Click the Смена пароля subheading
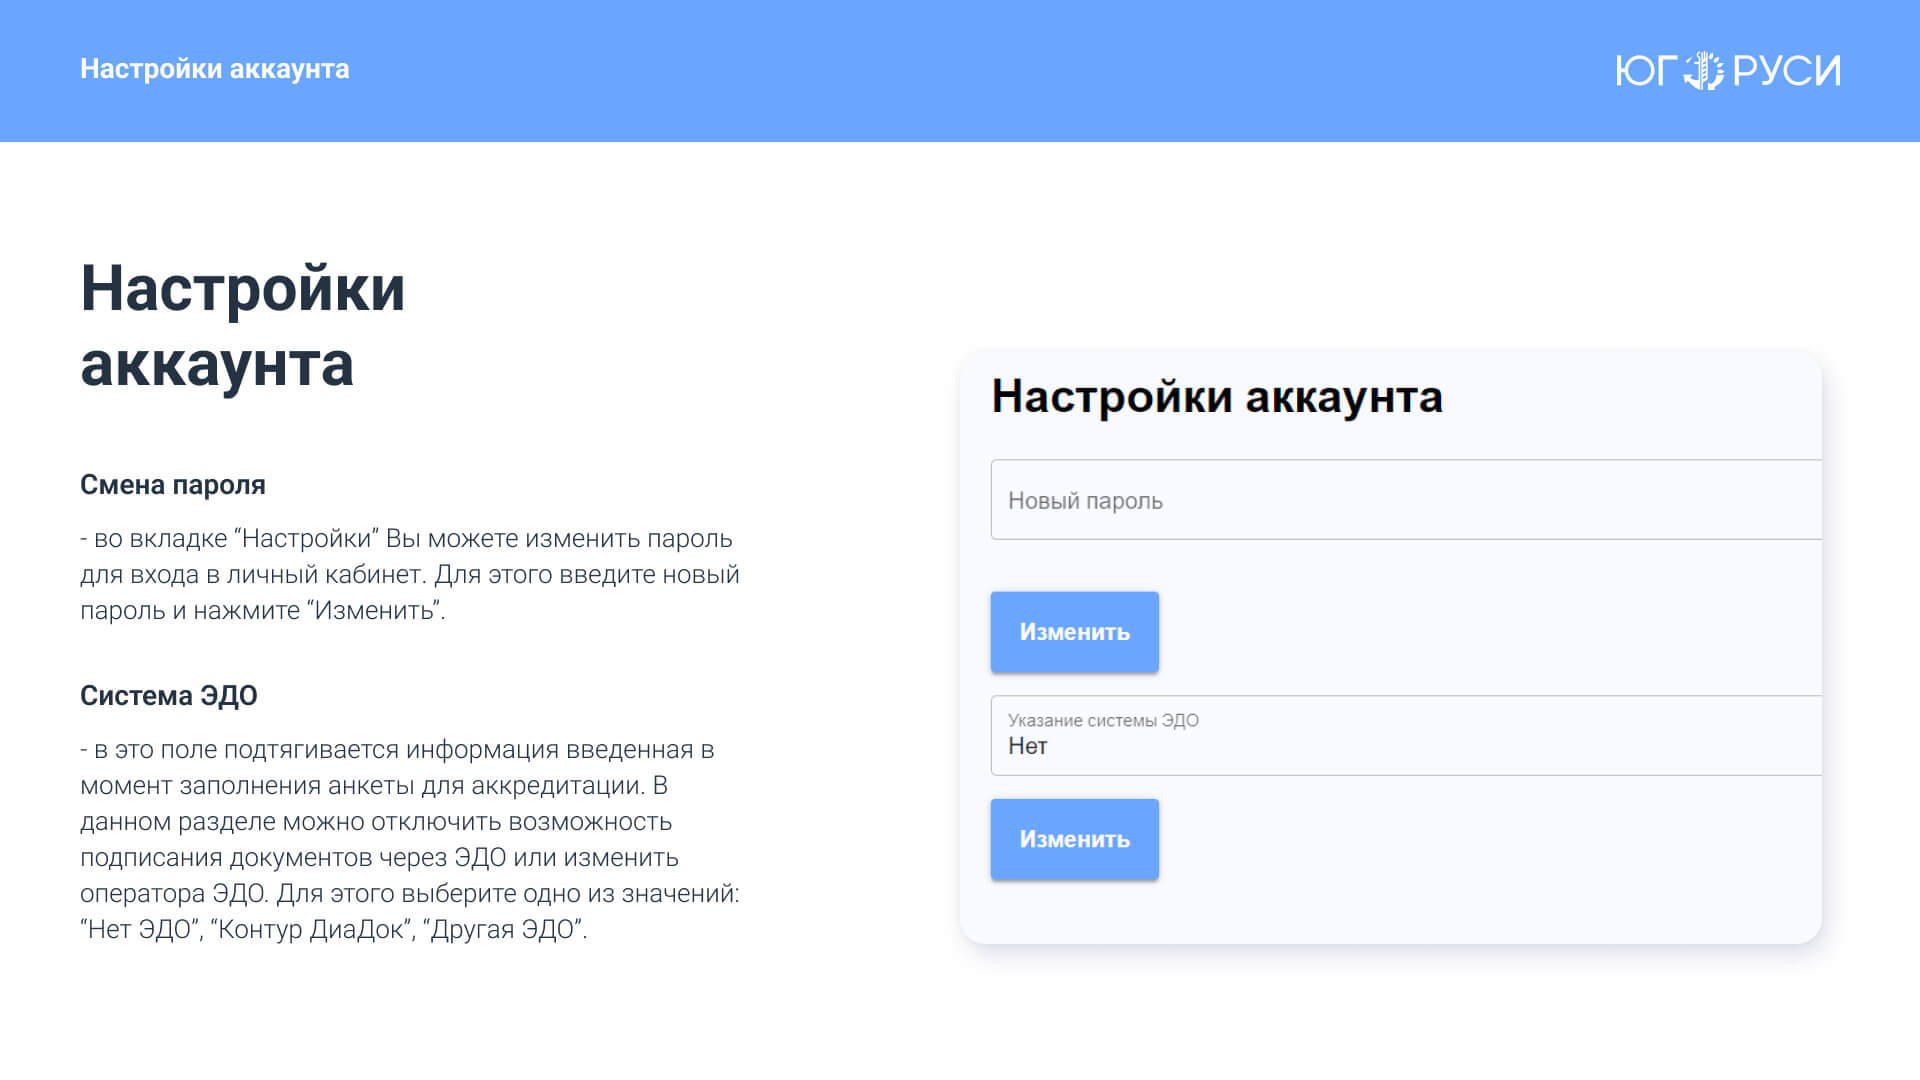The width and height of the screenshot is (1920, 1080). click(172, 485)
